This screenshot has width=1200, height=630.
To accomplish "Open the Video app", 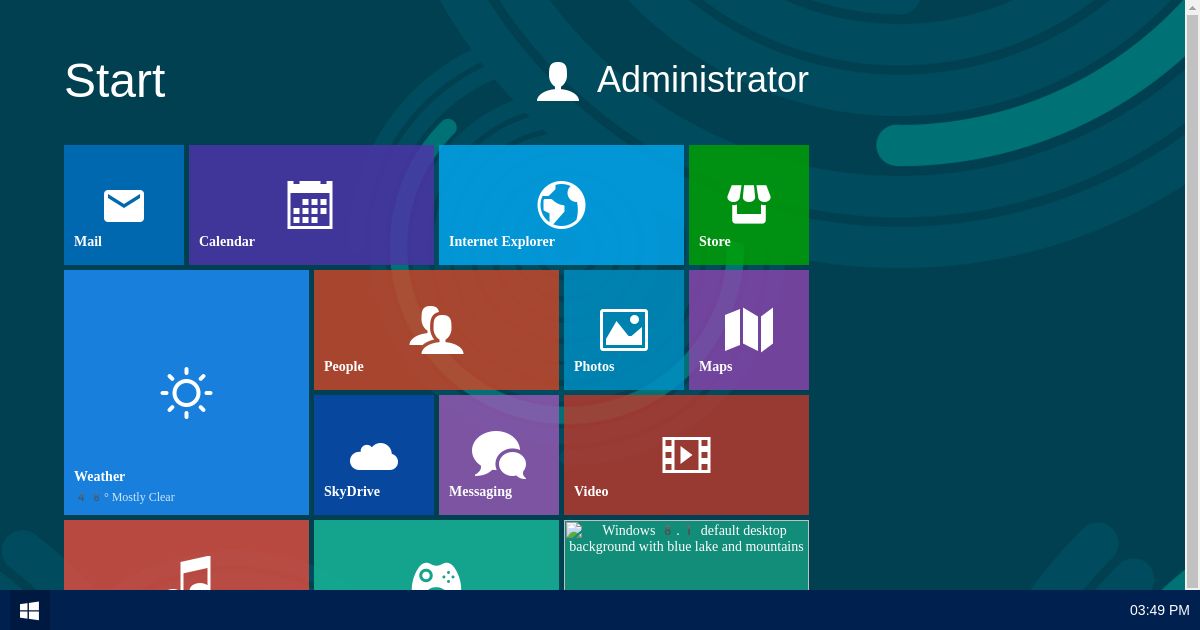I will (686, 454).
